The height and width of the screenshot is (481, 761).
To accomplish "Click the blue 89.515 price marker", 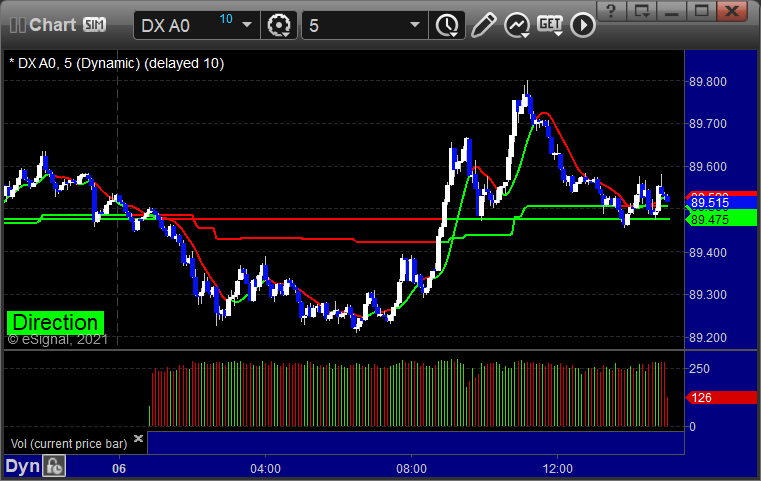I will click(x=721, y=203).
